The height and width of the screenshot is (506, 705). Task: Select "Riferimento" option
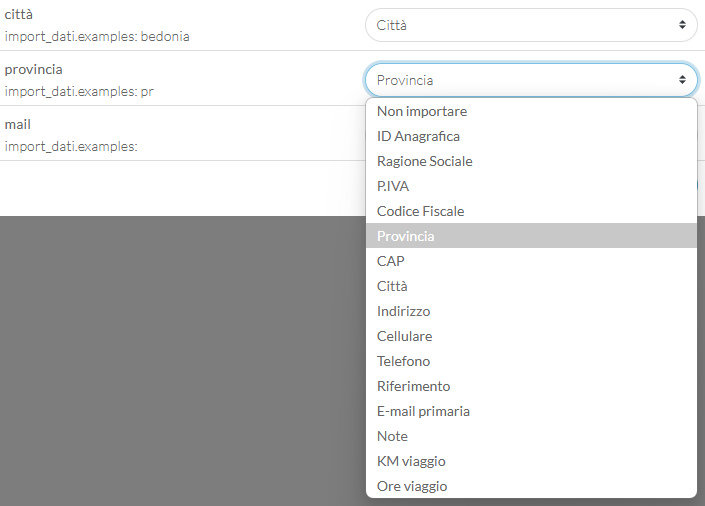(531, 386)
